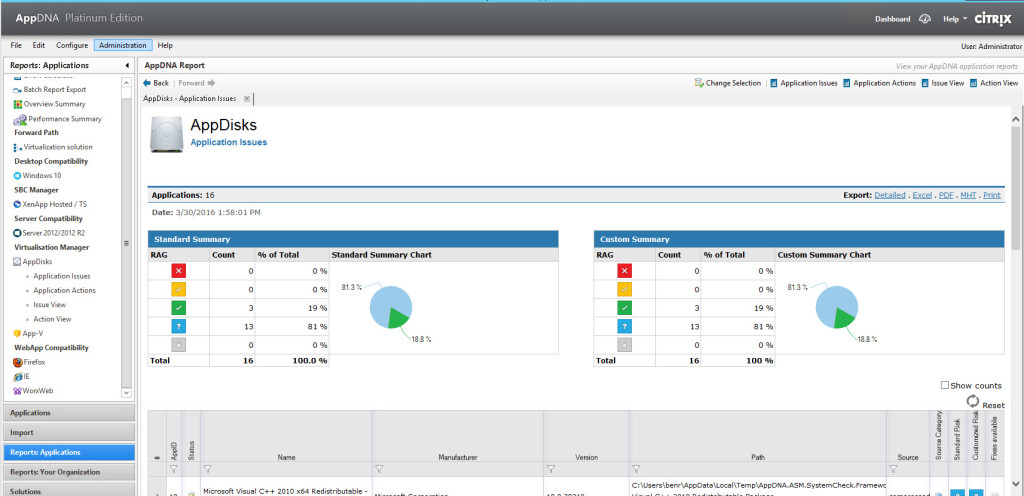Export report via the Excel link
The image size is (1024, 496).
(921, 195)
